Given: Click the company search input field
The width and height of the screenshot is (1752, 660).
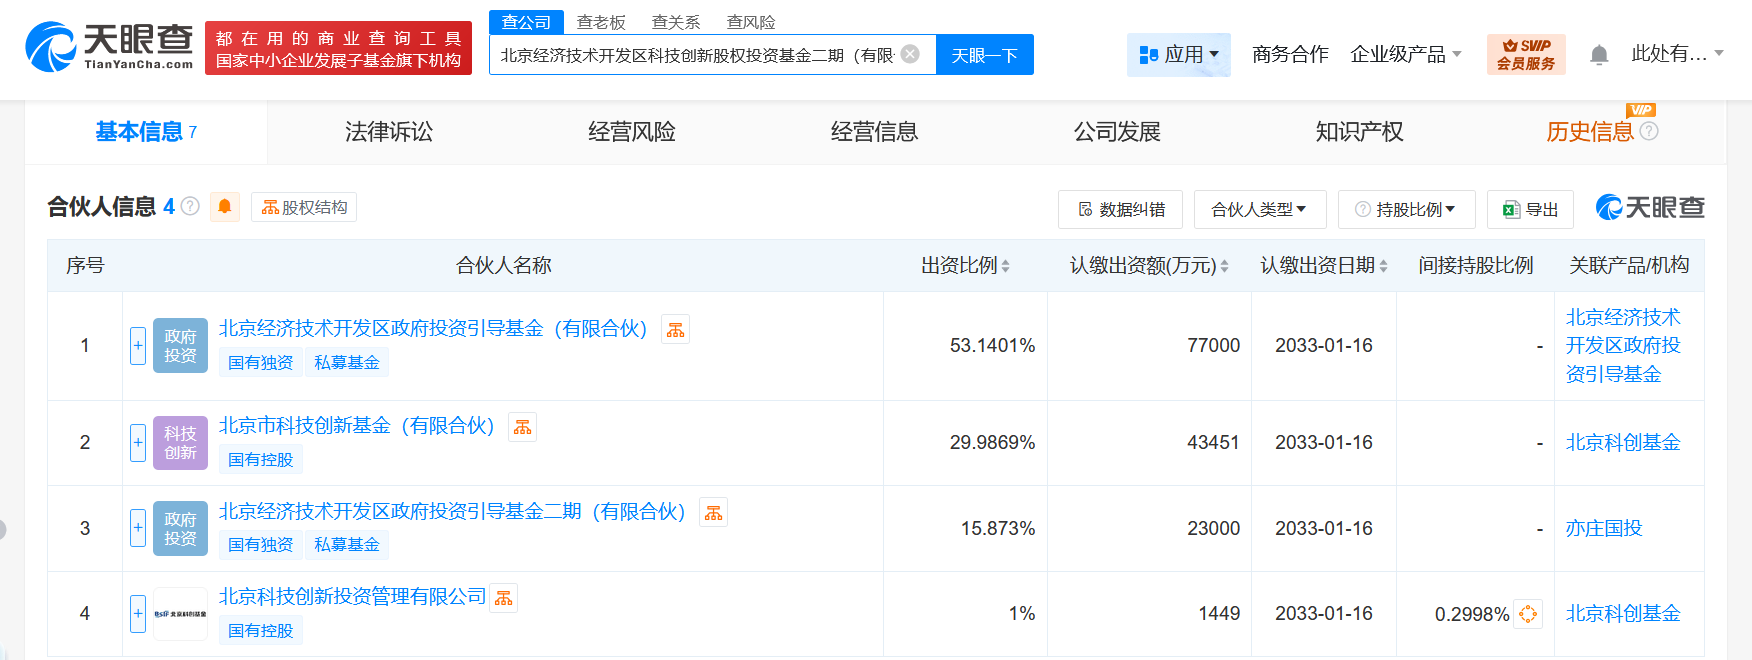Looking at the screenshot, I should (x=697, y=55).
